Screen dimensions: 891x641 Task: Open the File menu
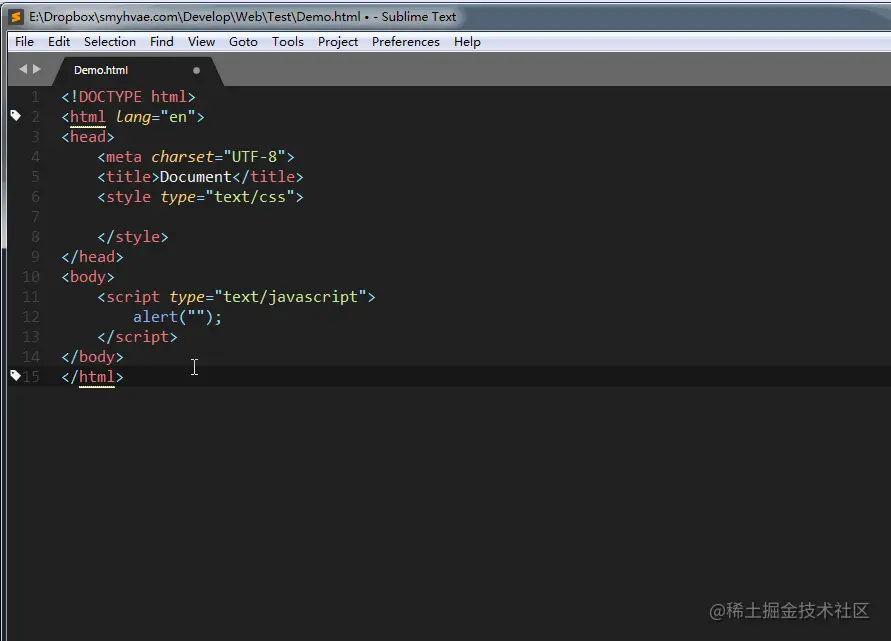pyautogui.click(x=24, y=42)
